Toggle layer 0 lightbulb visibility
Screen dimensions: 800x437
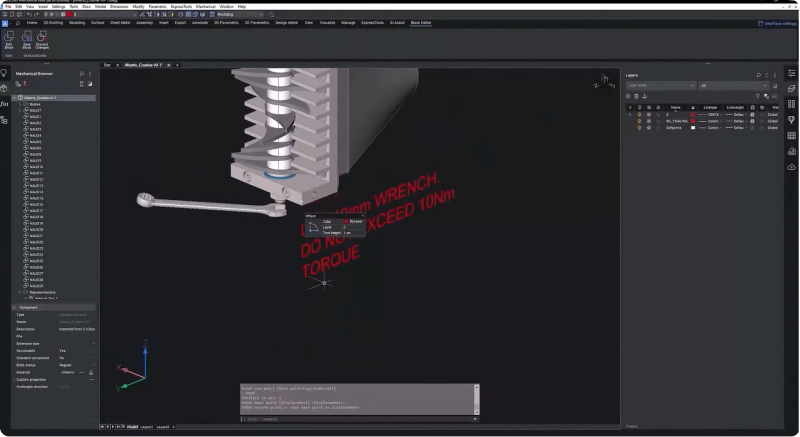639,115
